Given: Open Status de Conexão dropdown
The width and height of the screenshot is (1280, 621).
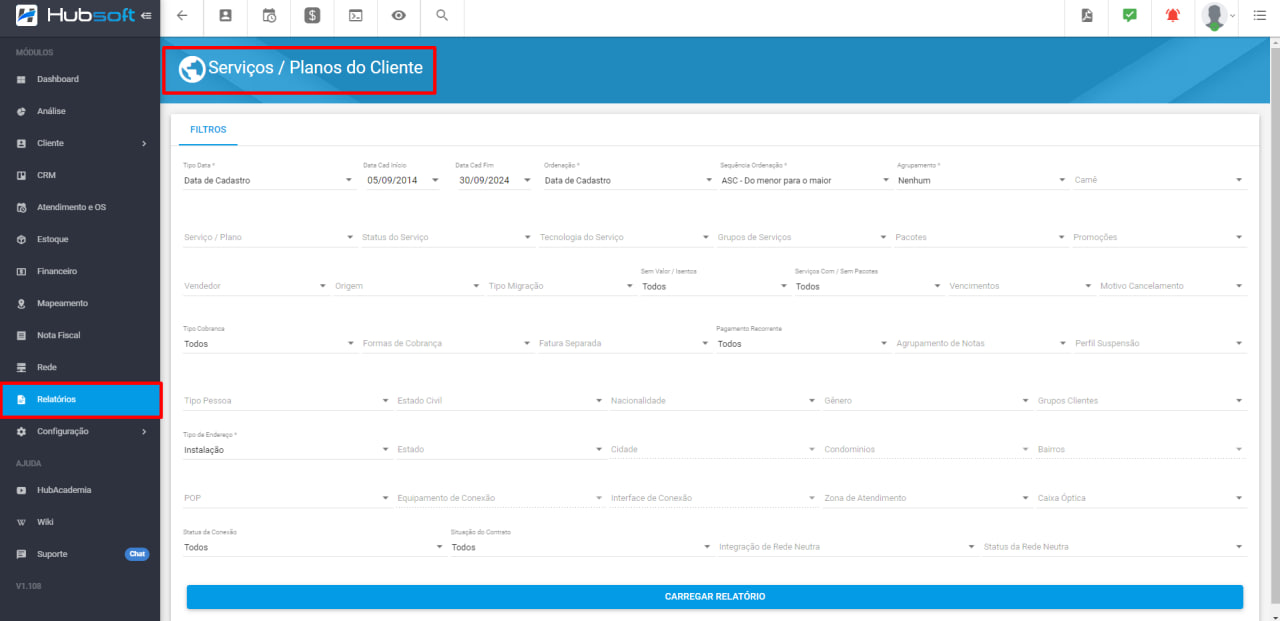Looking at the screenshot, I should point(314,547).
